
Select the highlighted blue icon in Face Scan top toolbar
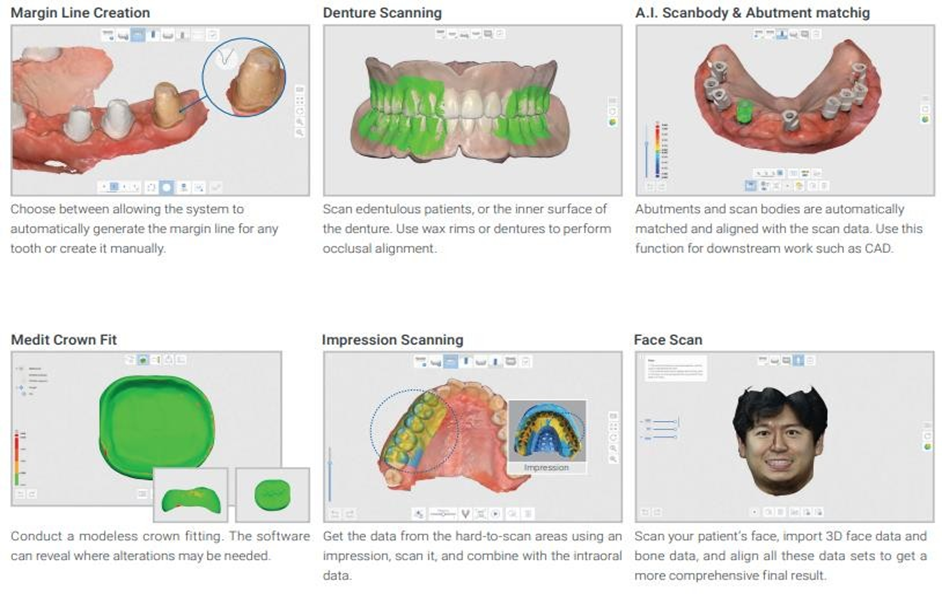click(798, 359)
